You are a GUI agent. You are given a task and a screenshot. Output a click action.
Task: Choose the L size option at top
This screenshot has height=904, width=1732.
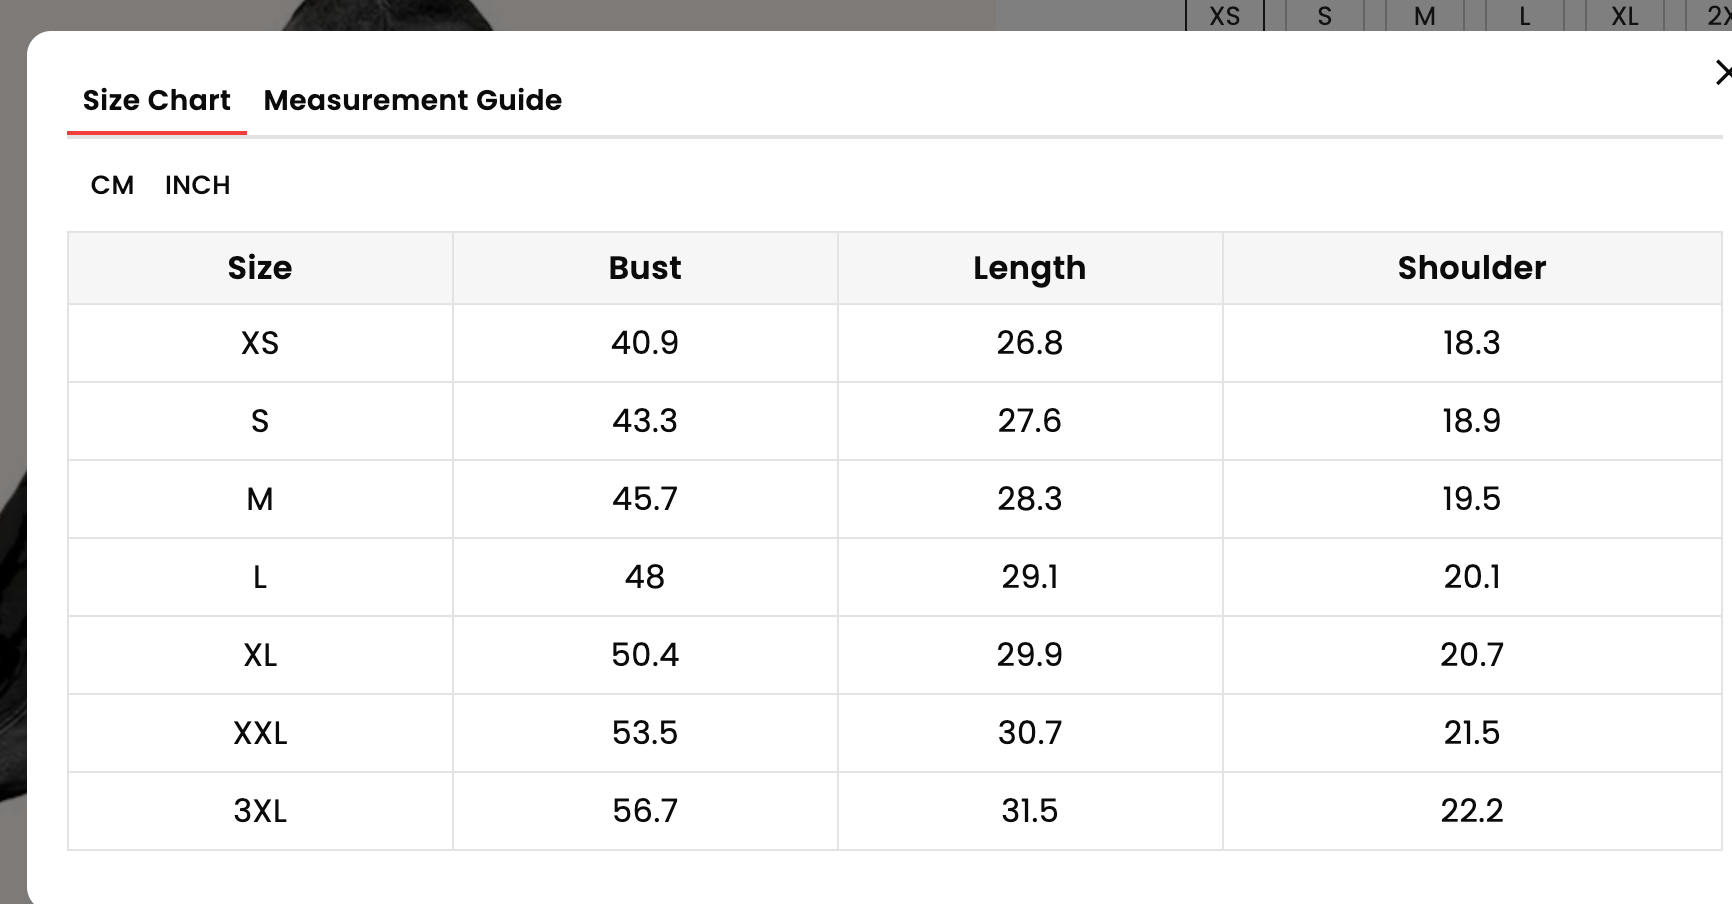1524,16
